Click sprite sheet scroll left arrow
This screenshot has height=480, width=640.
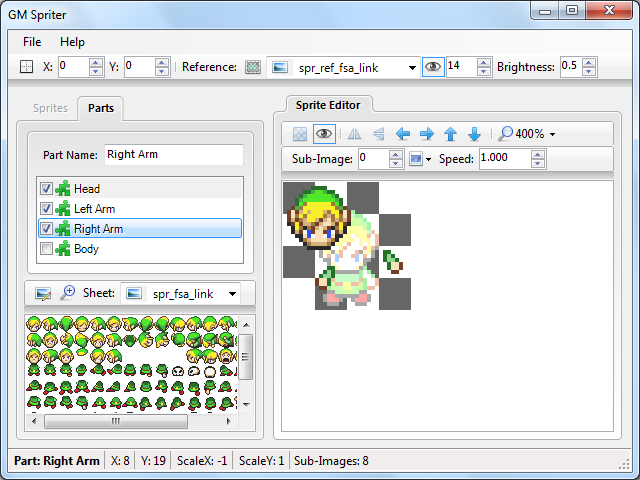pos(34,421)
